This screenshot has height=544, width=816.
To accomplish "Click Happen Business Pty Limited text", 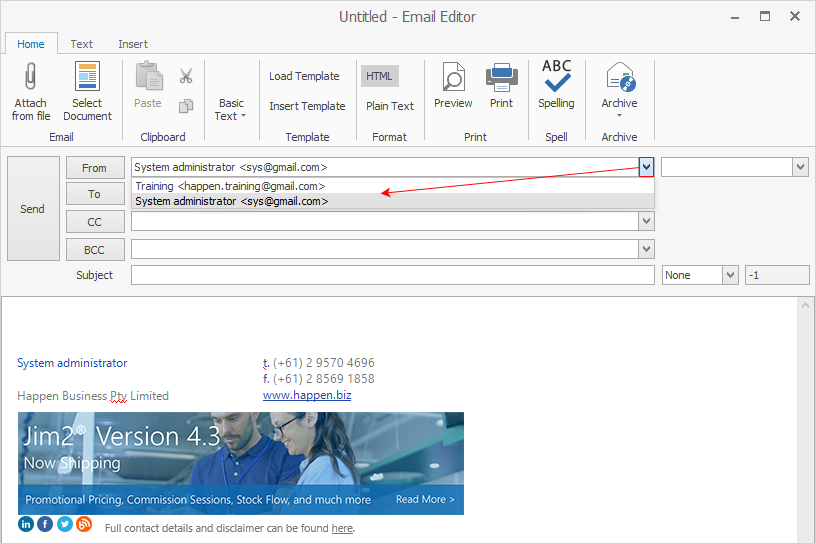I will click(x=93, y=396).
